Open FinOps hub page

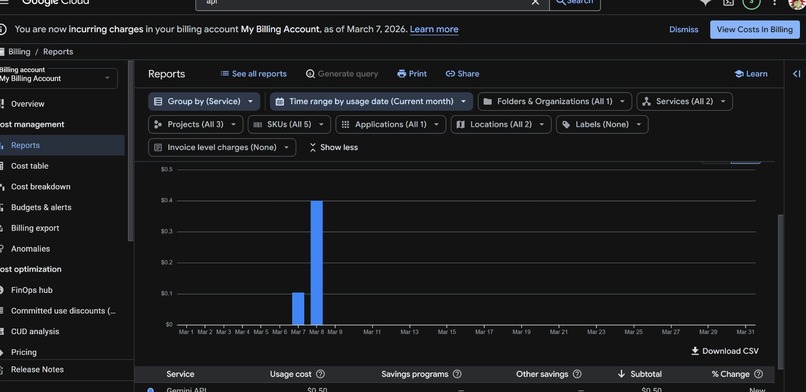coord(32,290)
